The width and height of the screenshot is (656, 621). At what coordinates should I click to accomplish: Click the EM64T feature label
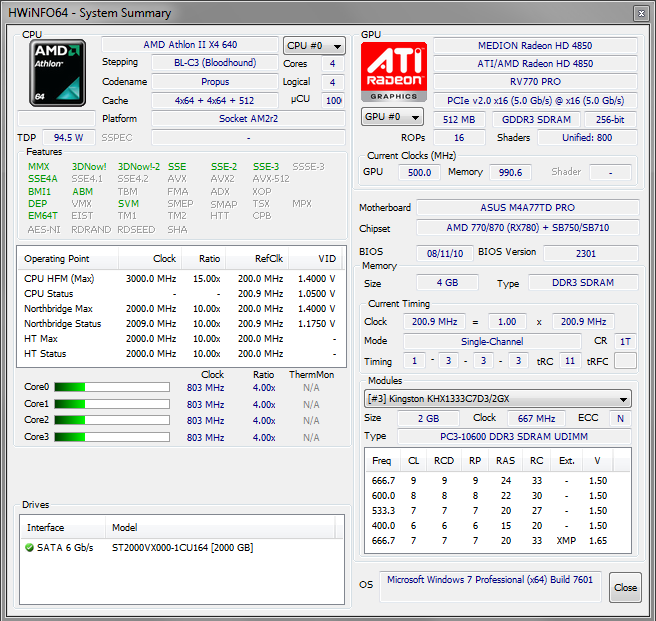[43, 216]
